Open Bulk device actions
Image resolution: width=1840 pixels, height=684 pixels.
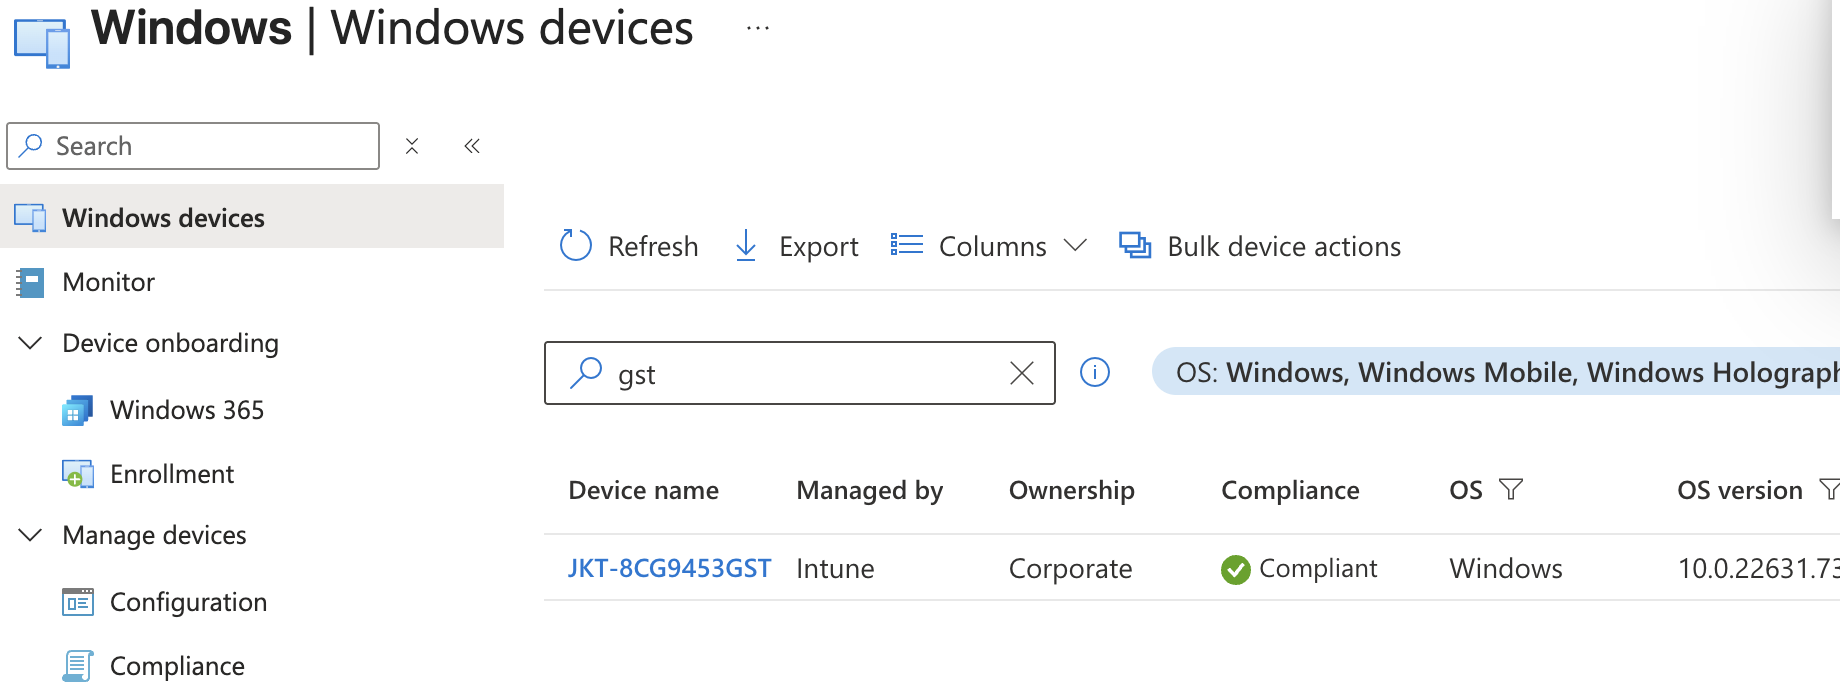[1284, 246]
